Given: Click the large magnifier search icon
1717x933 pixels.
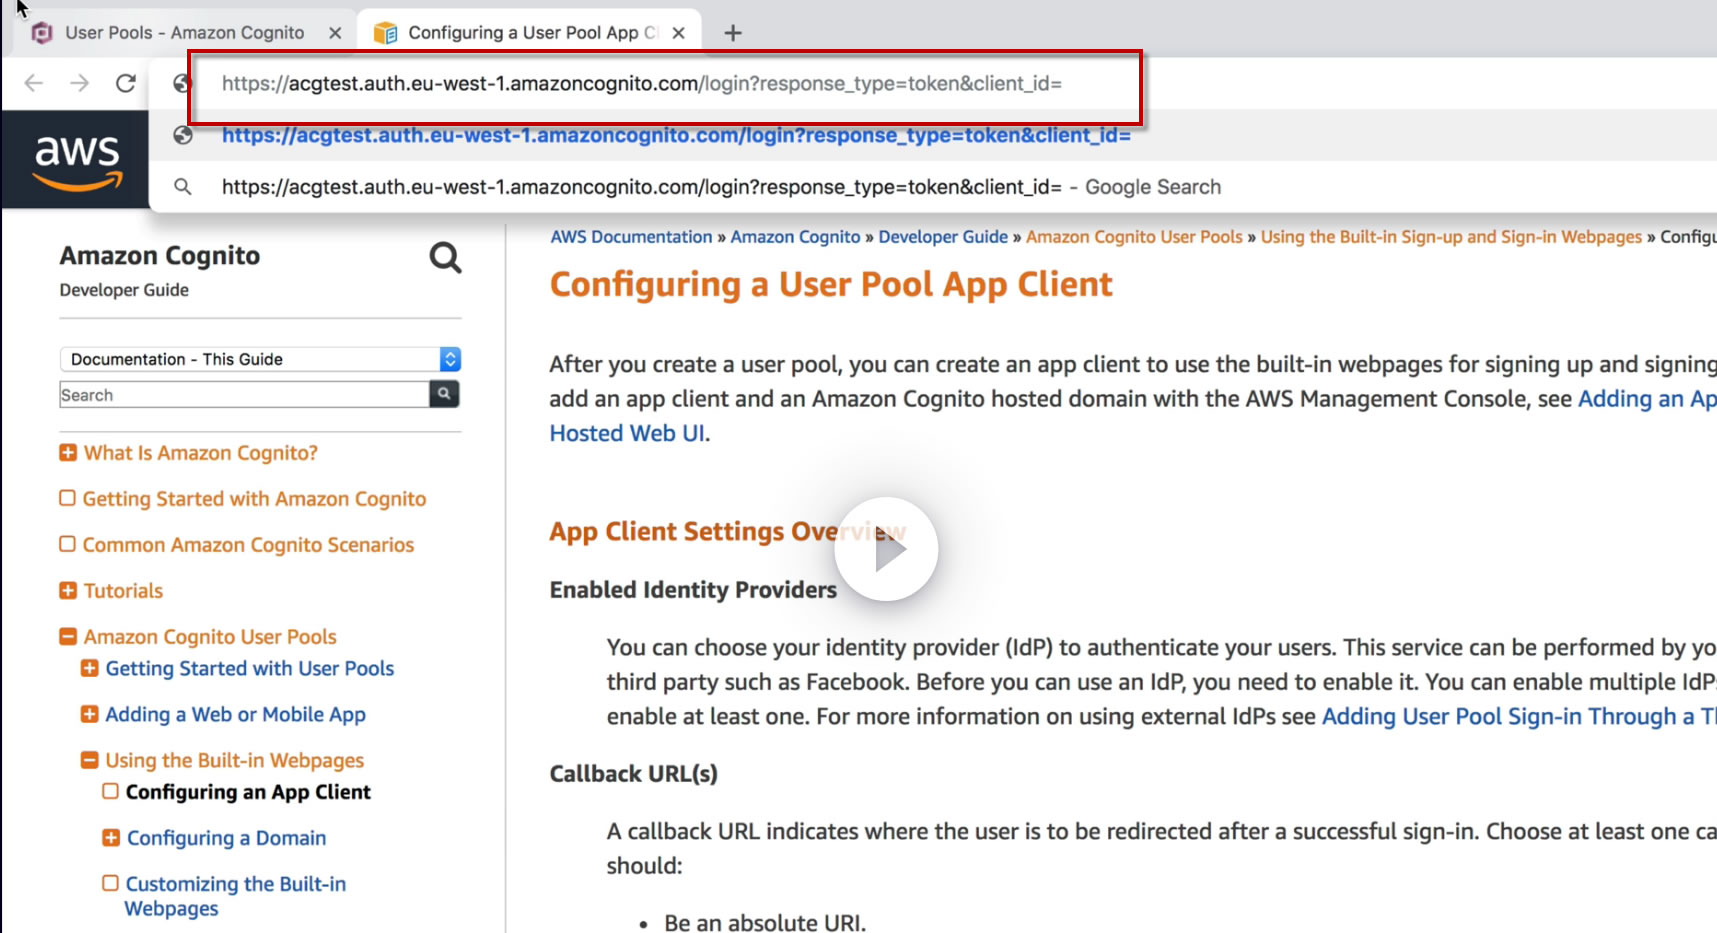Looking at the screenshot, I should point(445,258).
